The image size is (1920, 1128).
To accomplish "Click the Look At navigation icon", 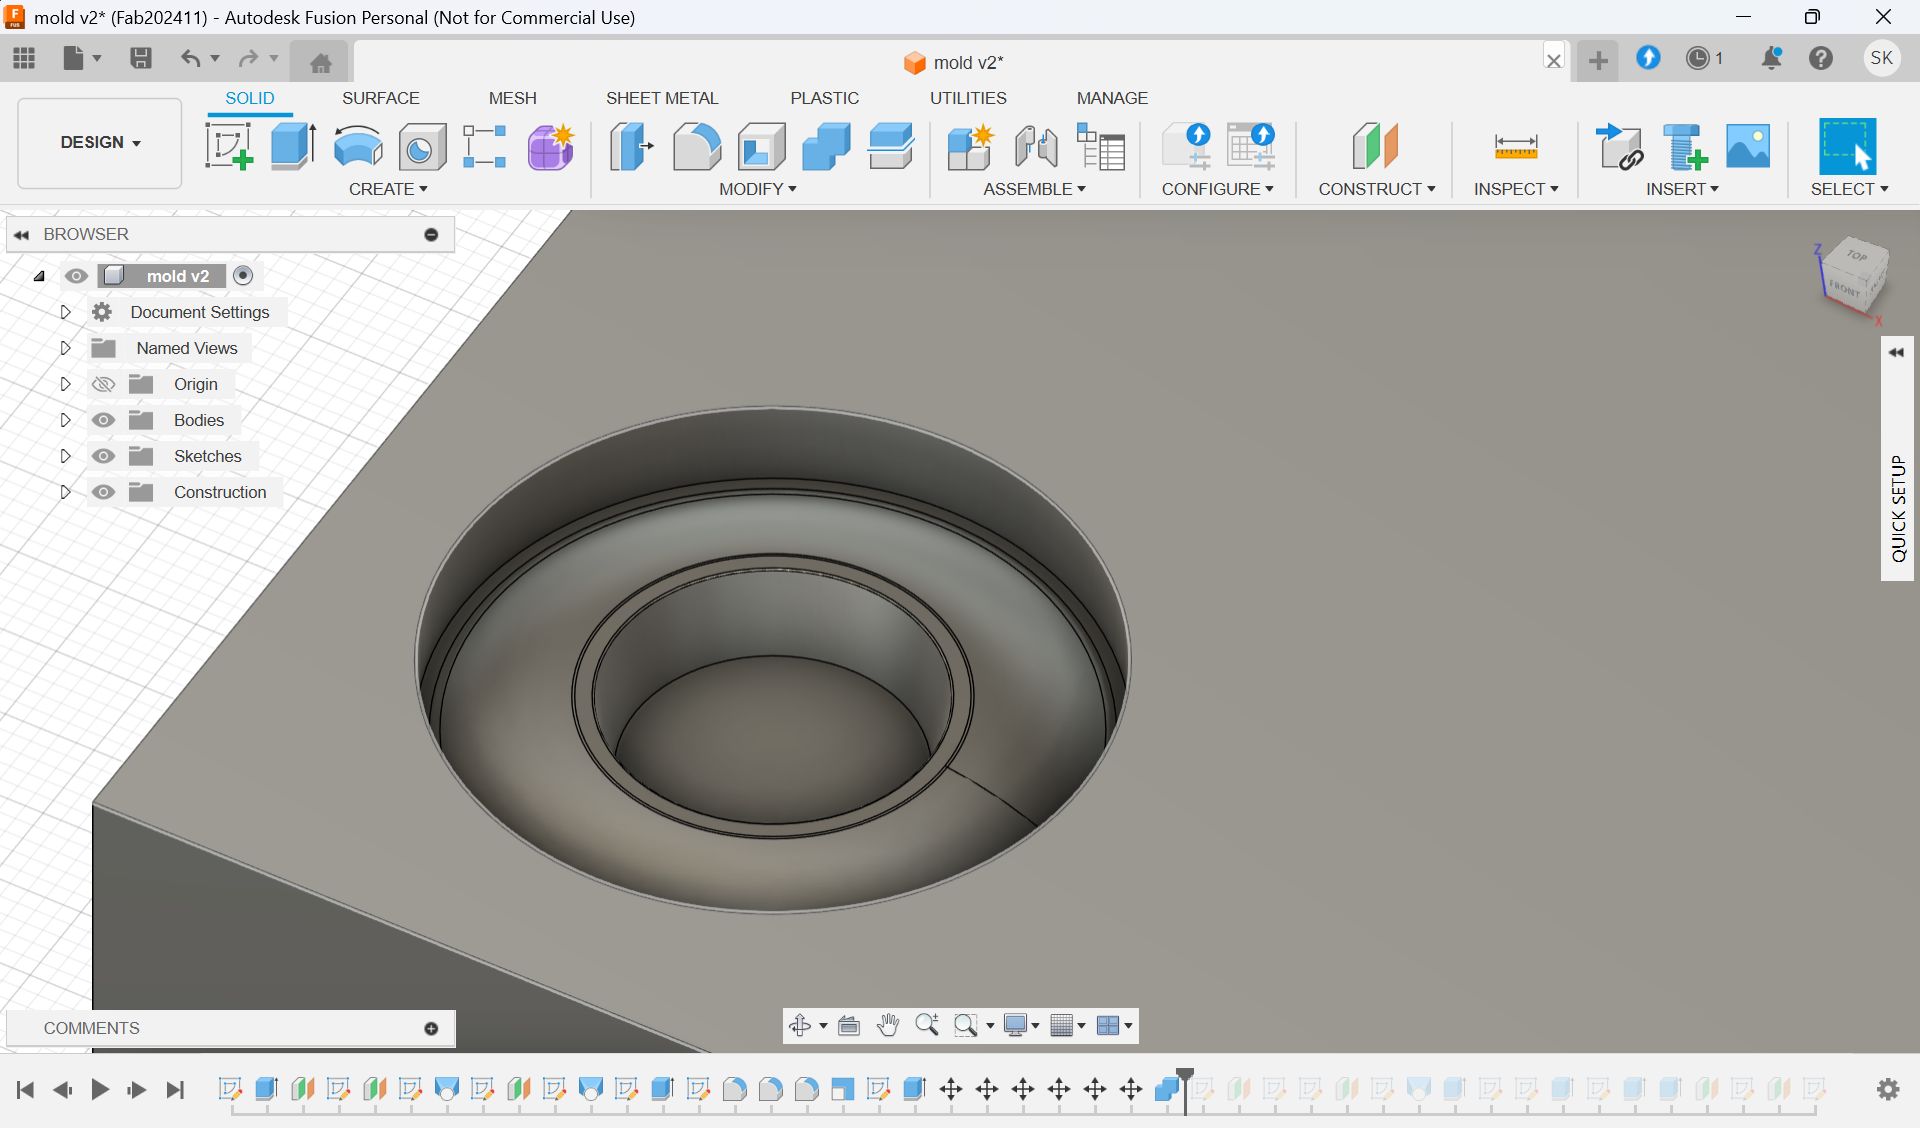I will coord(849,1025).
